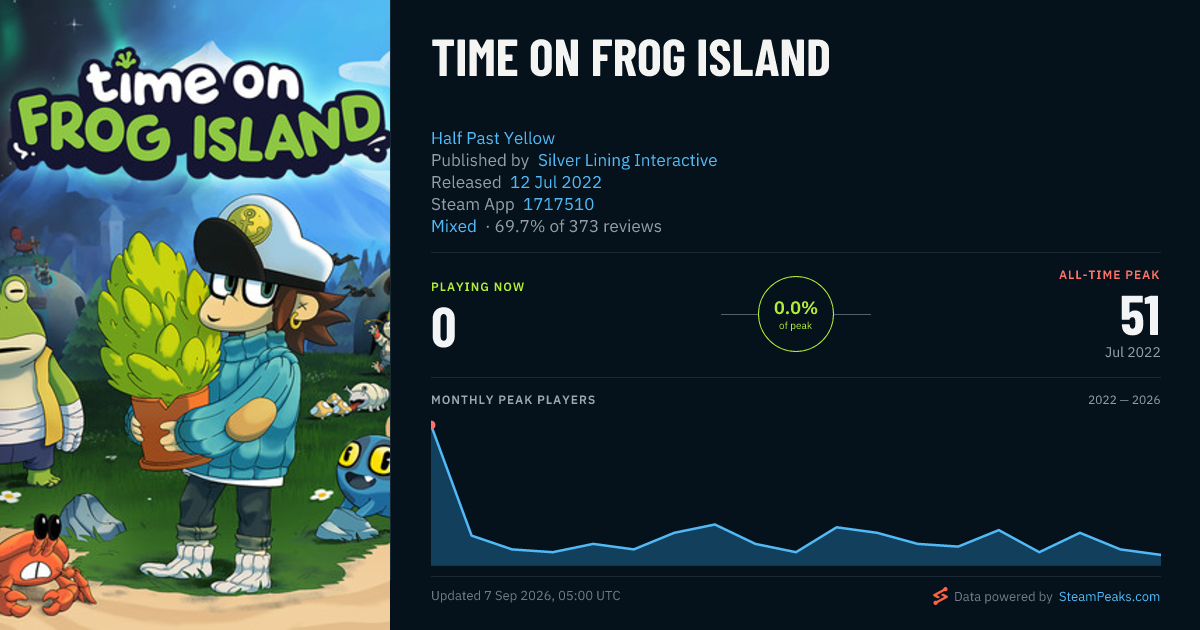Click the Mixed review rating link
The height and width of the screenshot is (630, 1200).
point(454,226)
